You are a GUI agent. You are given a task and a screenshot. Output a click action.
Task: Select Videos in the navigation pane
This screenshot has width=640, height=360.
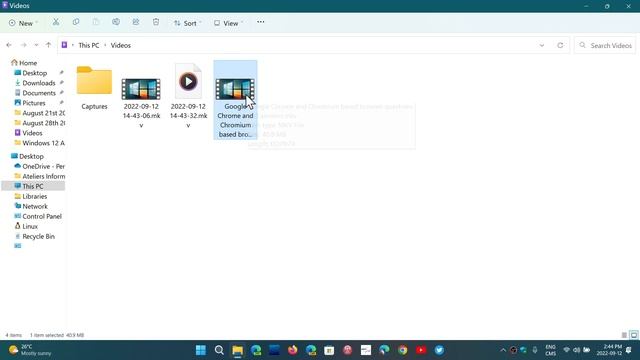pyautogui.click(x=32, y=133)
